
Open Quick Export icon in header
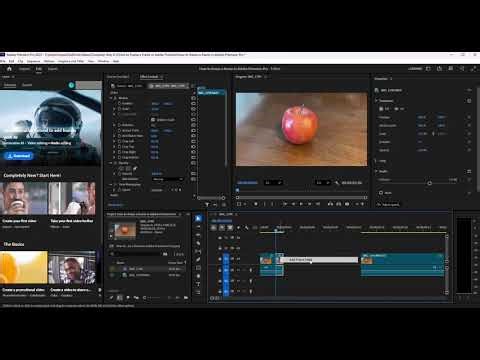pyautogui.click(x=439, y=68)
